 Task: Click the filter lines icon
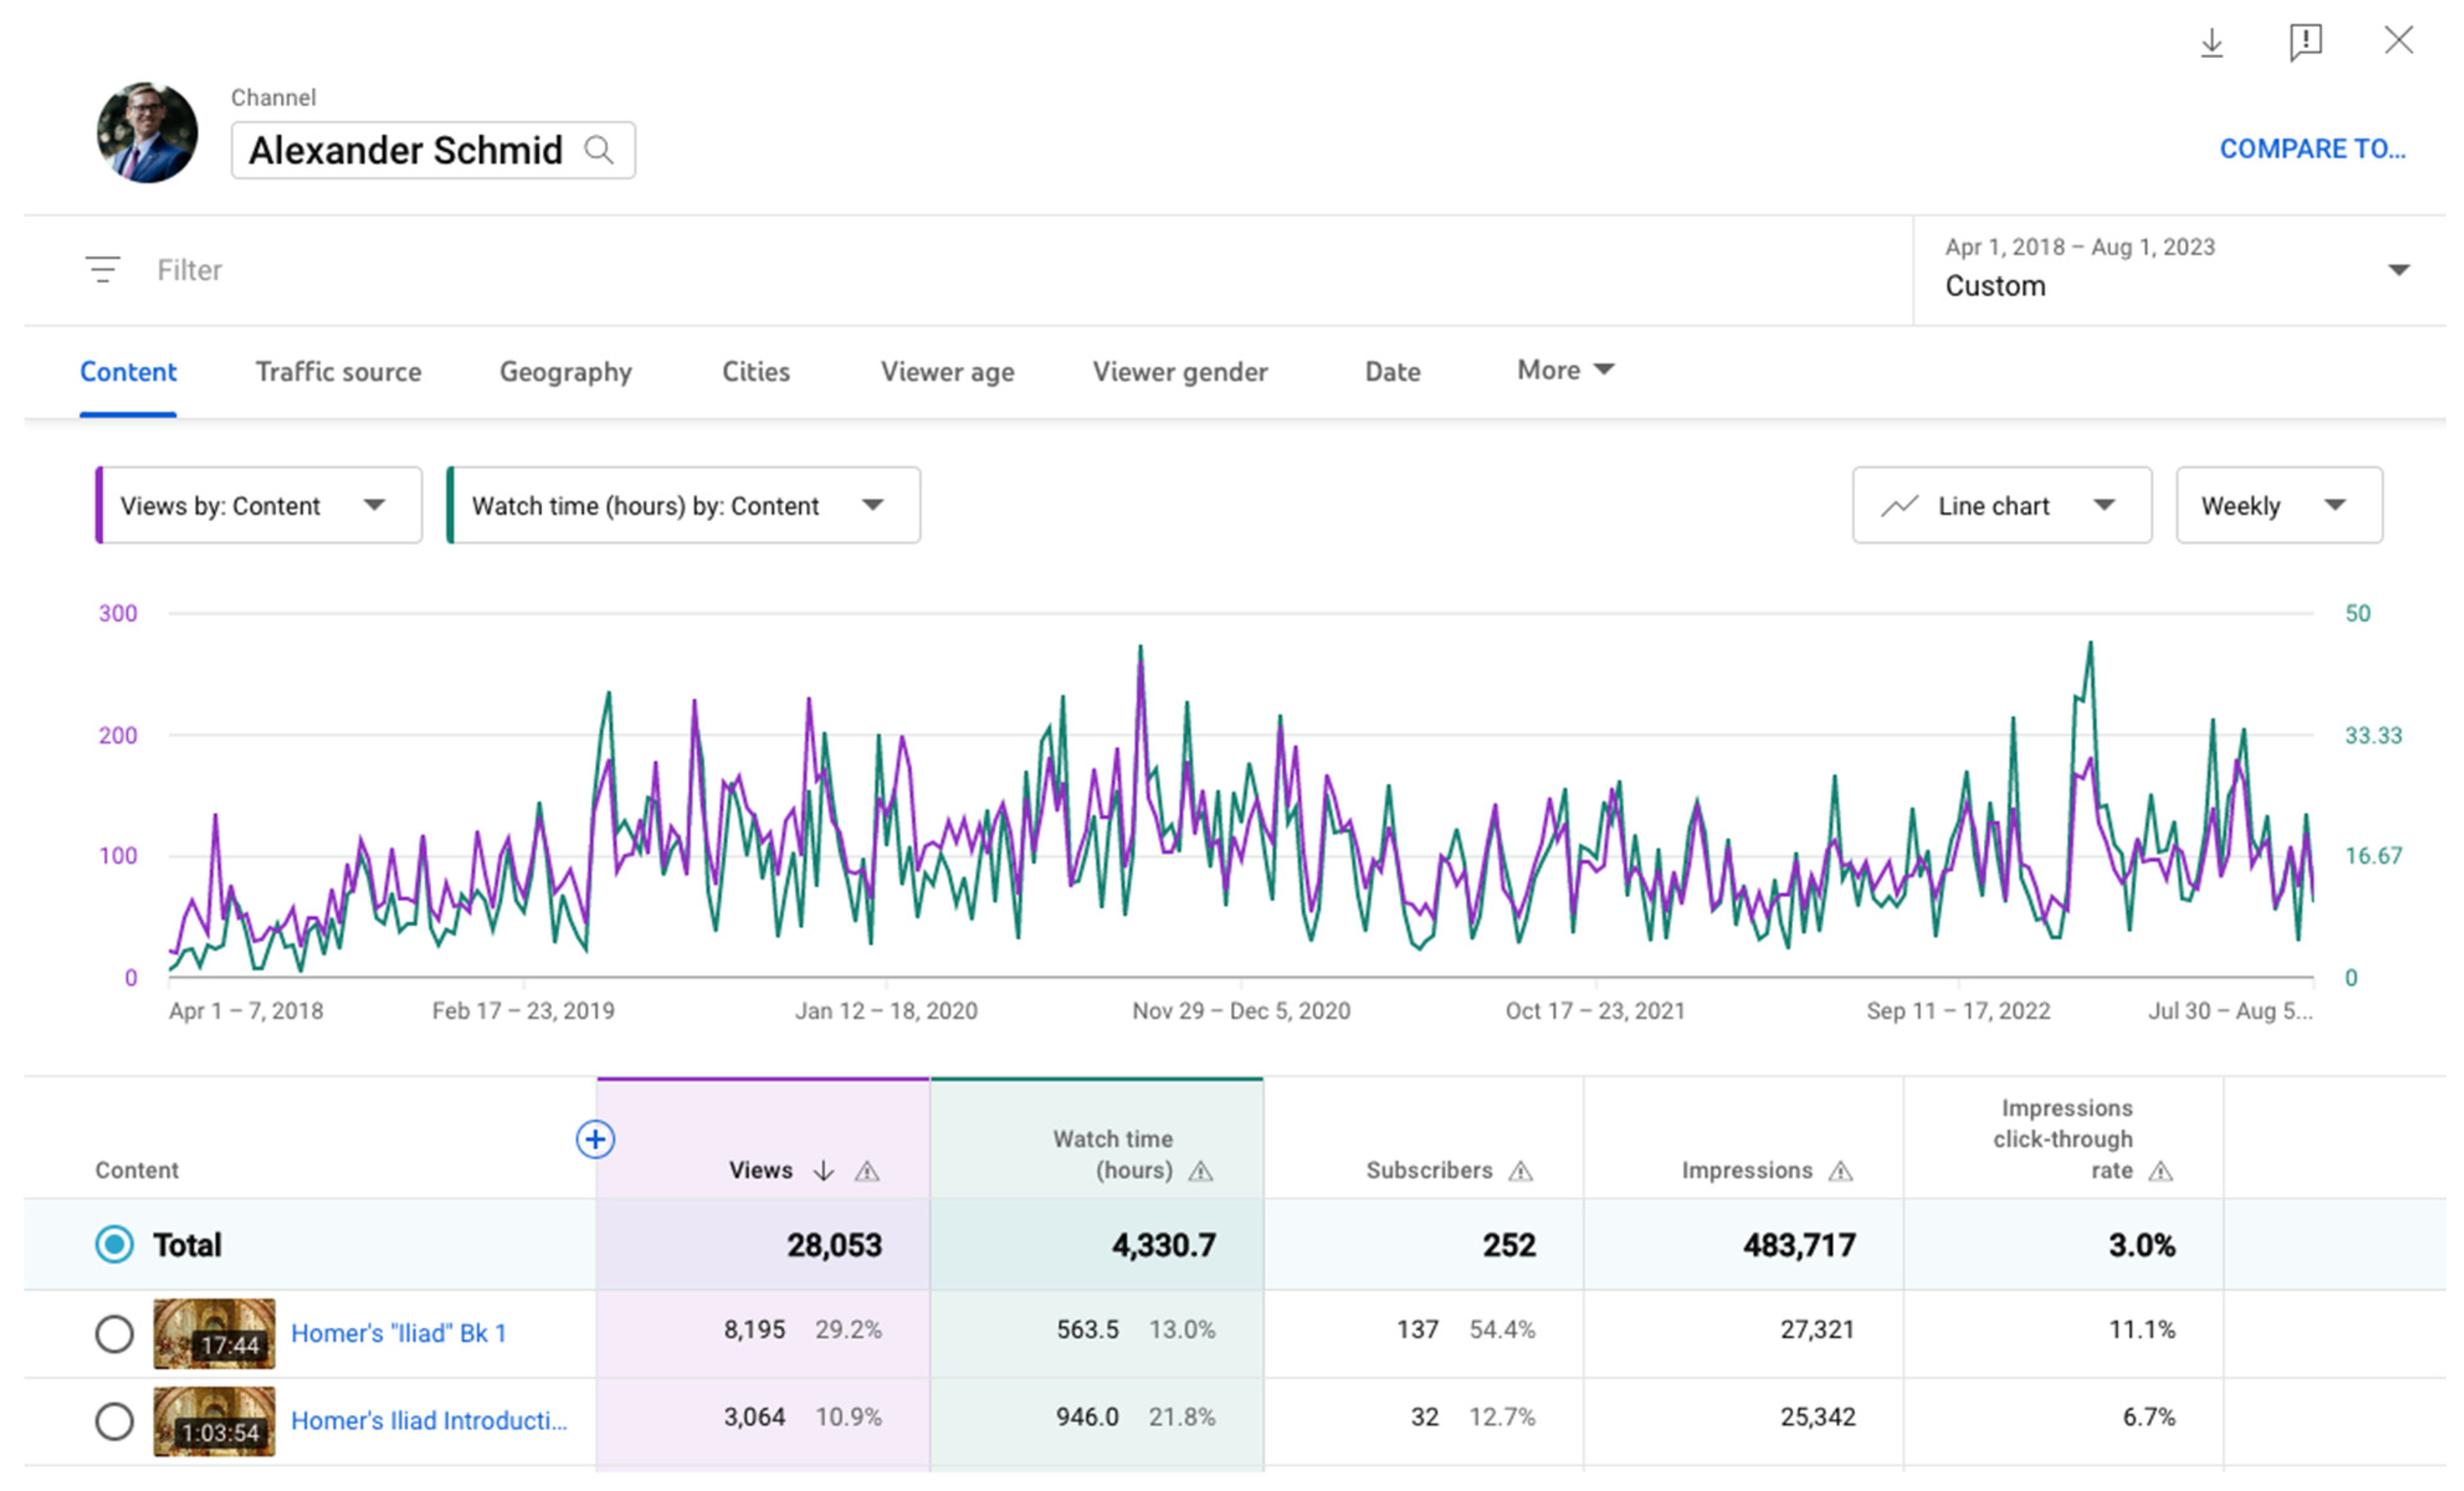(x=102, y=269)
